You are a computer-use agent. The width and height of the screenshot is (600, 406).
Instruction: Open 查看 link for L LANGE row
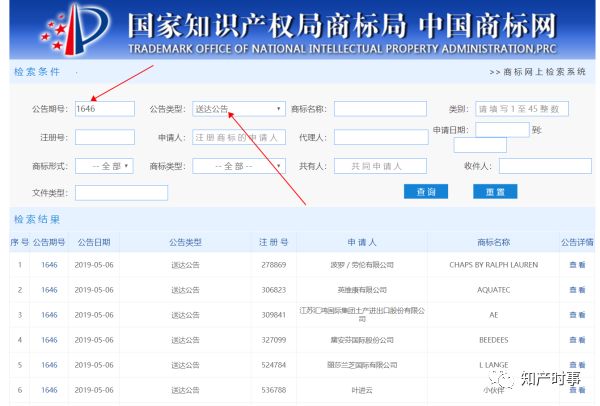[x=577, y=365]
